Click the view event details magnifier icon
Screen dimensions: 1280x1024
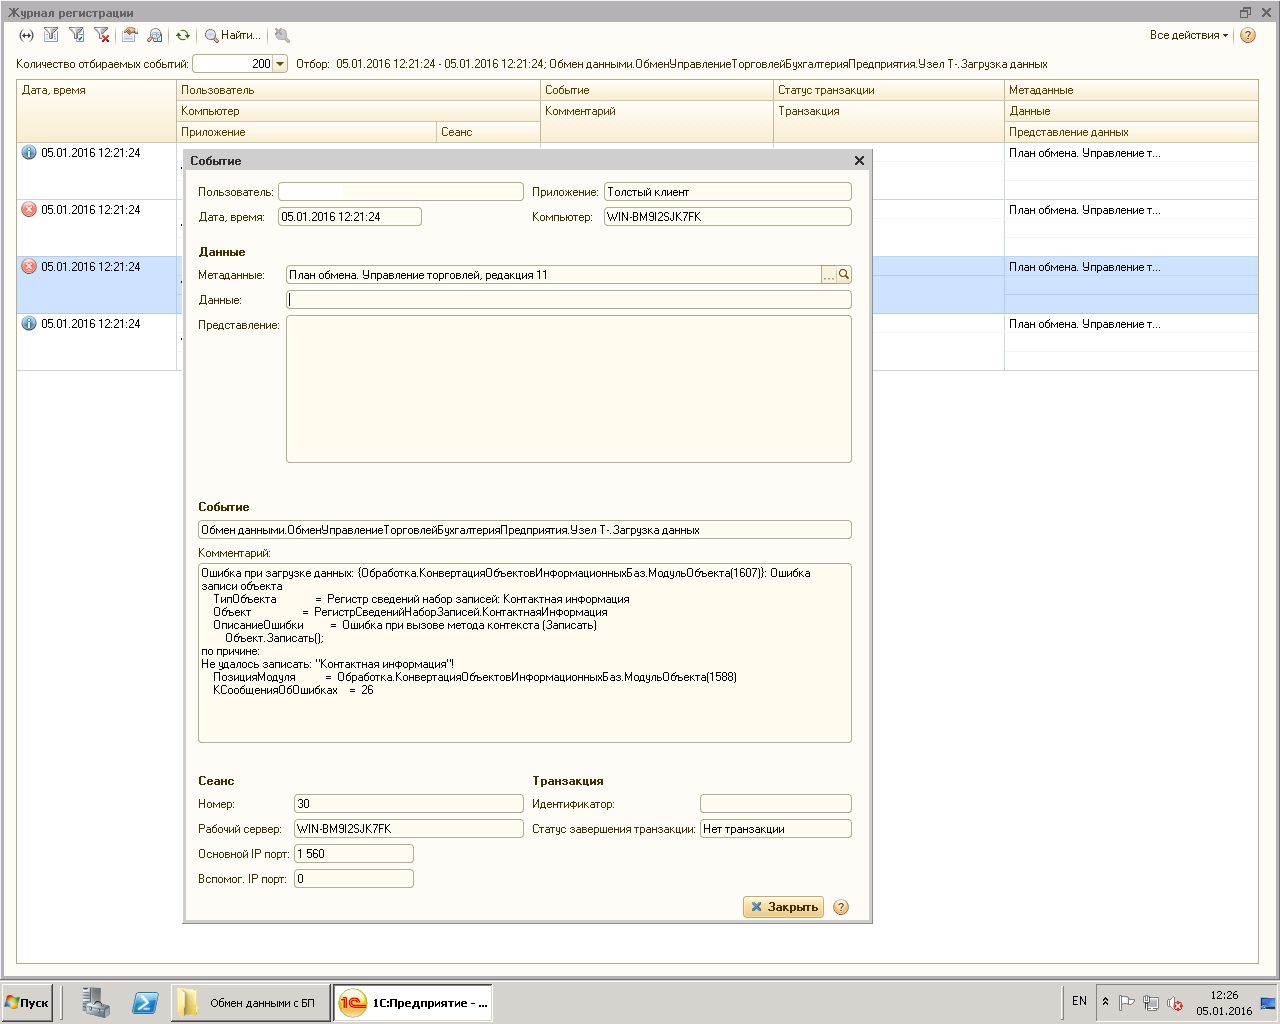pos(155,35)
